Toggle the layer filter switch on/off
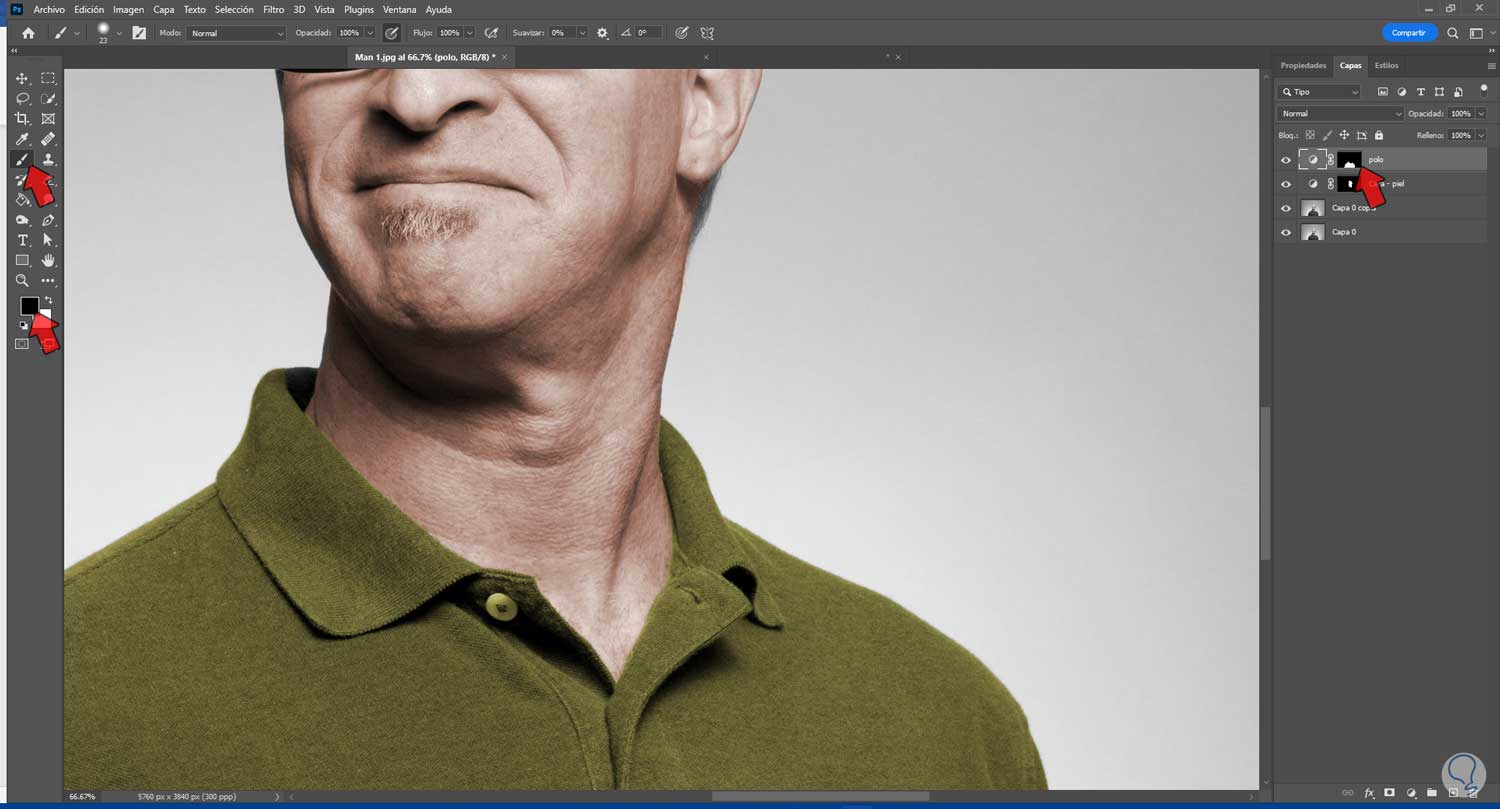The width and height of the screenshot is (1500, 809). coord(1483,89)
